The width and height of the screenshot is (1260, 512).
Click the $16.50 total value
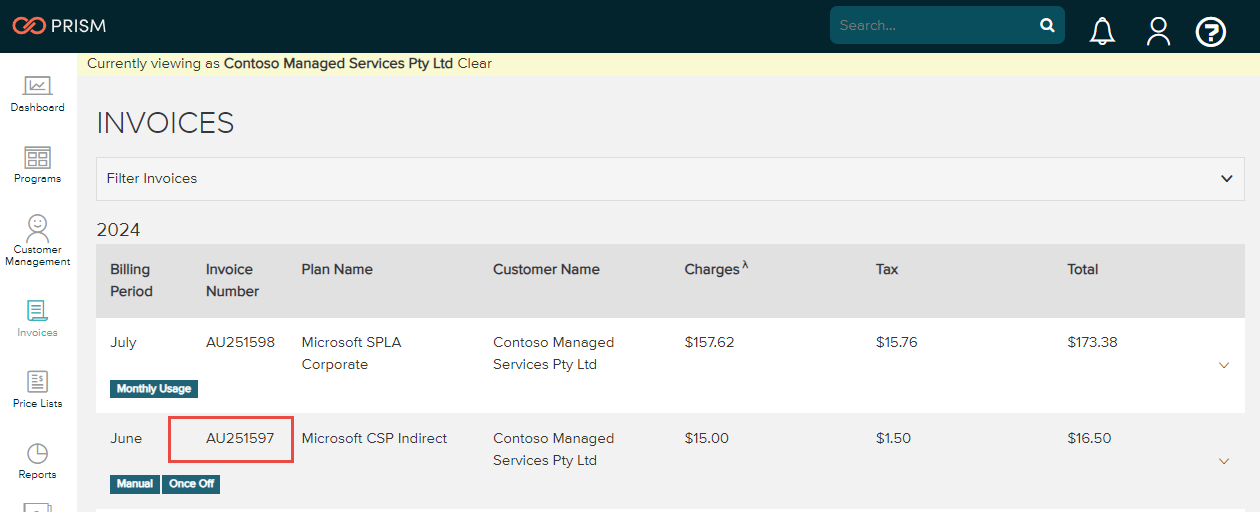click(x=1089, y=438)
